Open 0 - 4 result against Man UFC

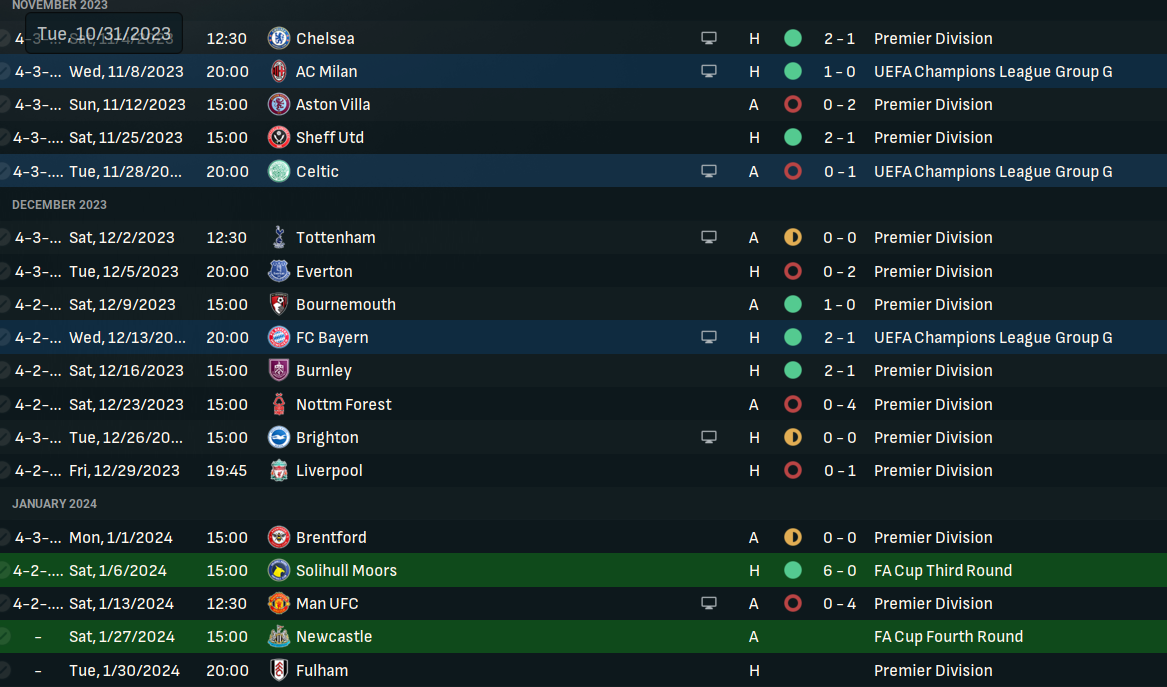pyautogui.click(x=840, y=604)
